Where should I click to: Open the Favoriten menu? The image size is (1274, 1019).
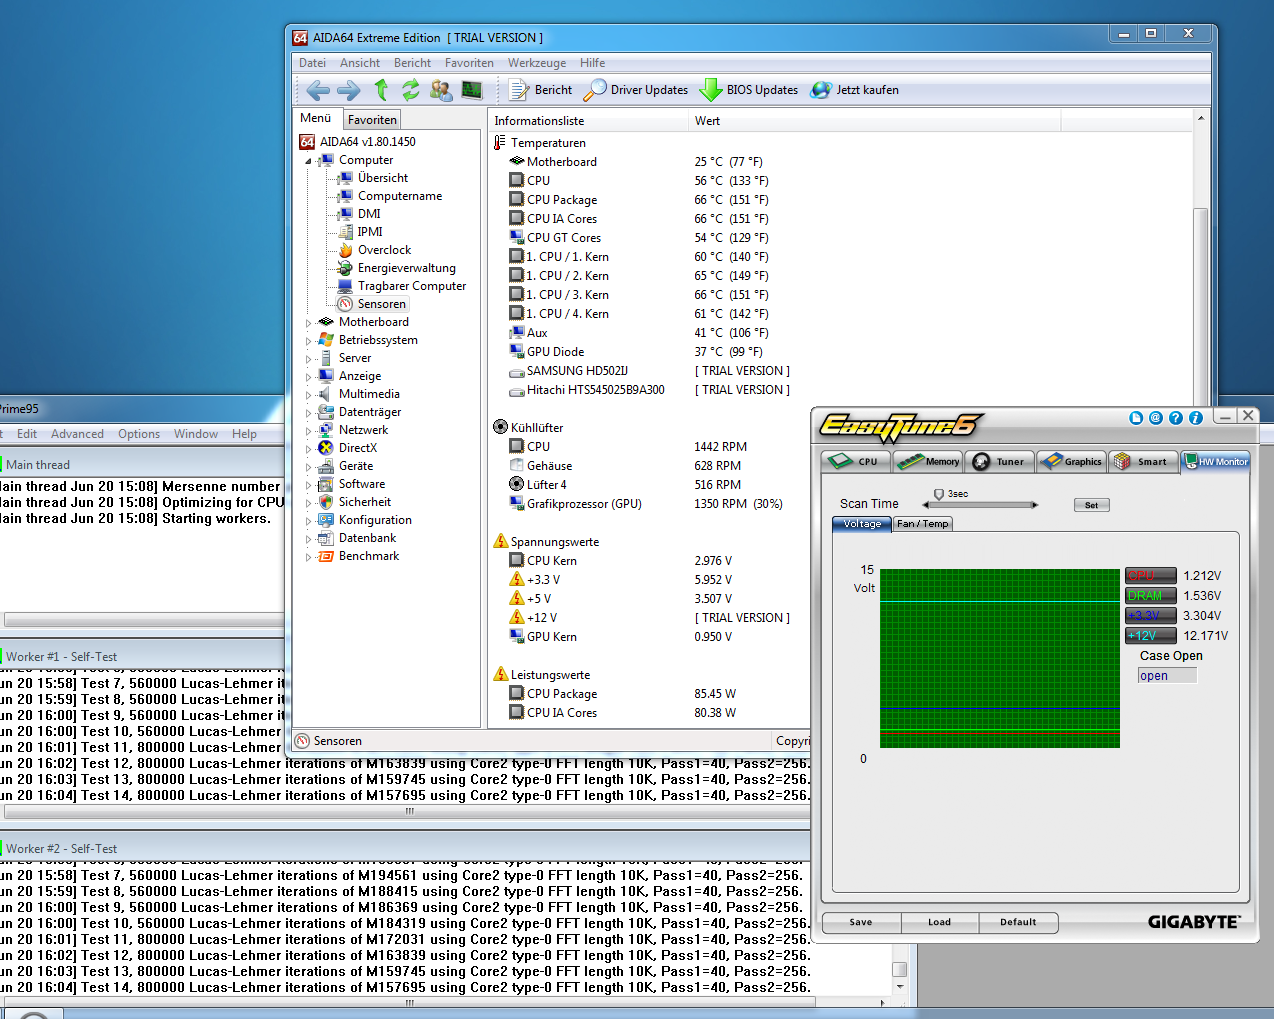tap(469, 63)
